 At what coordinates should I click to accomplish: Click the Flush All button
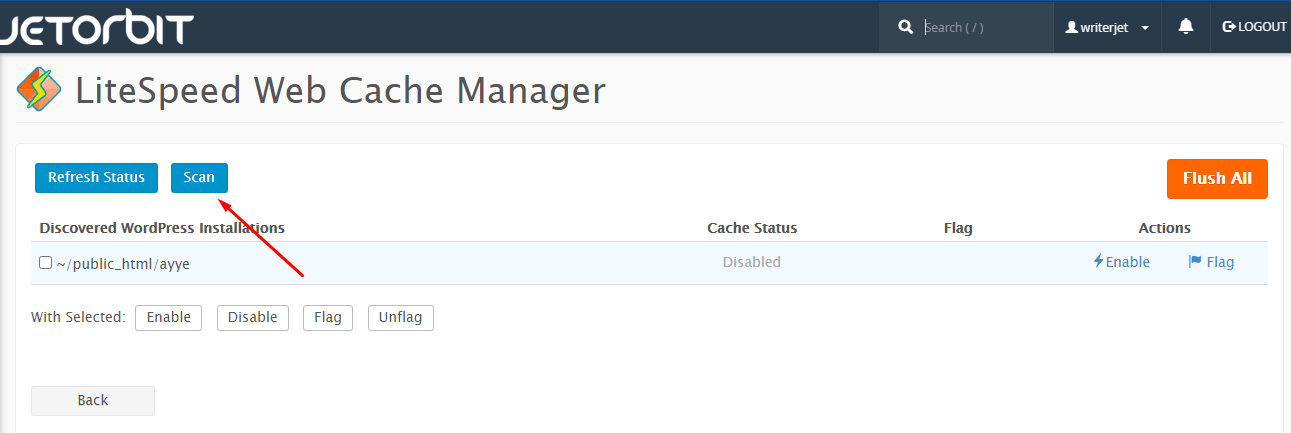pyautogui.click(x=1217, y=178)
